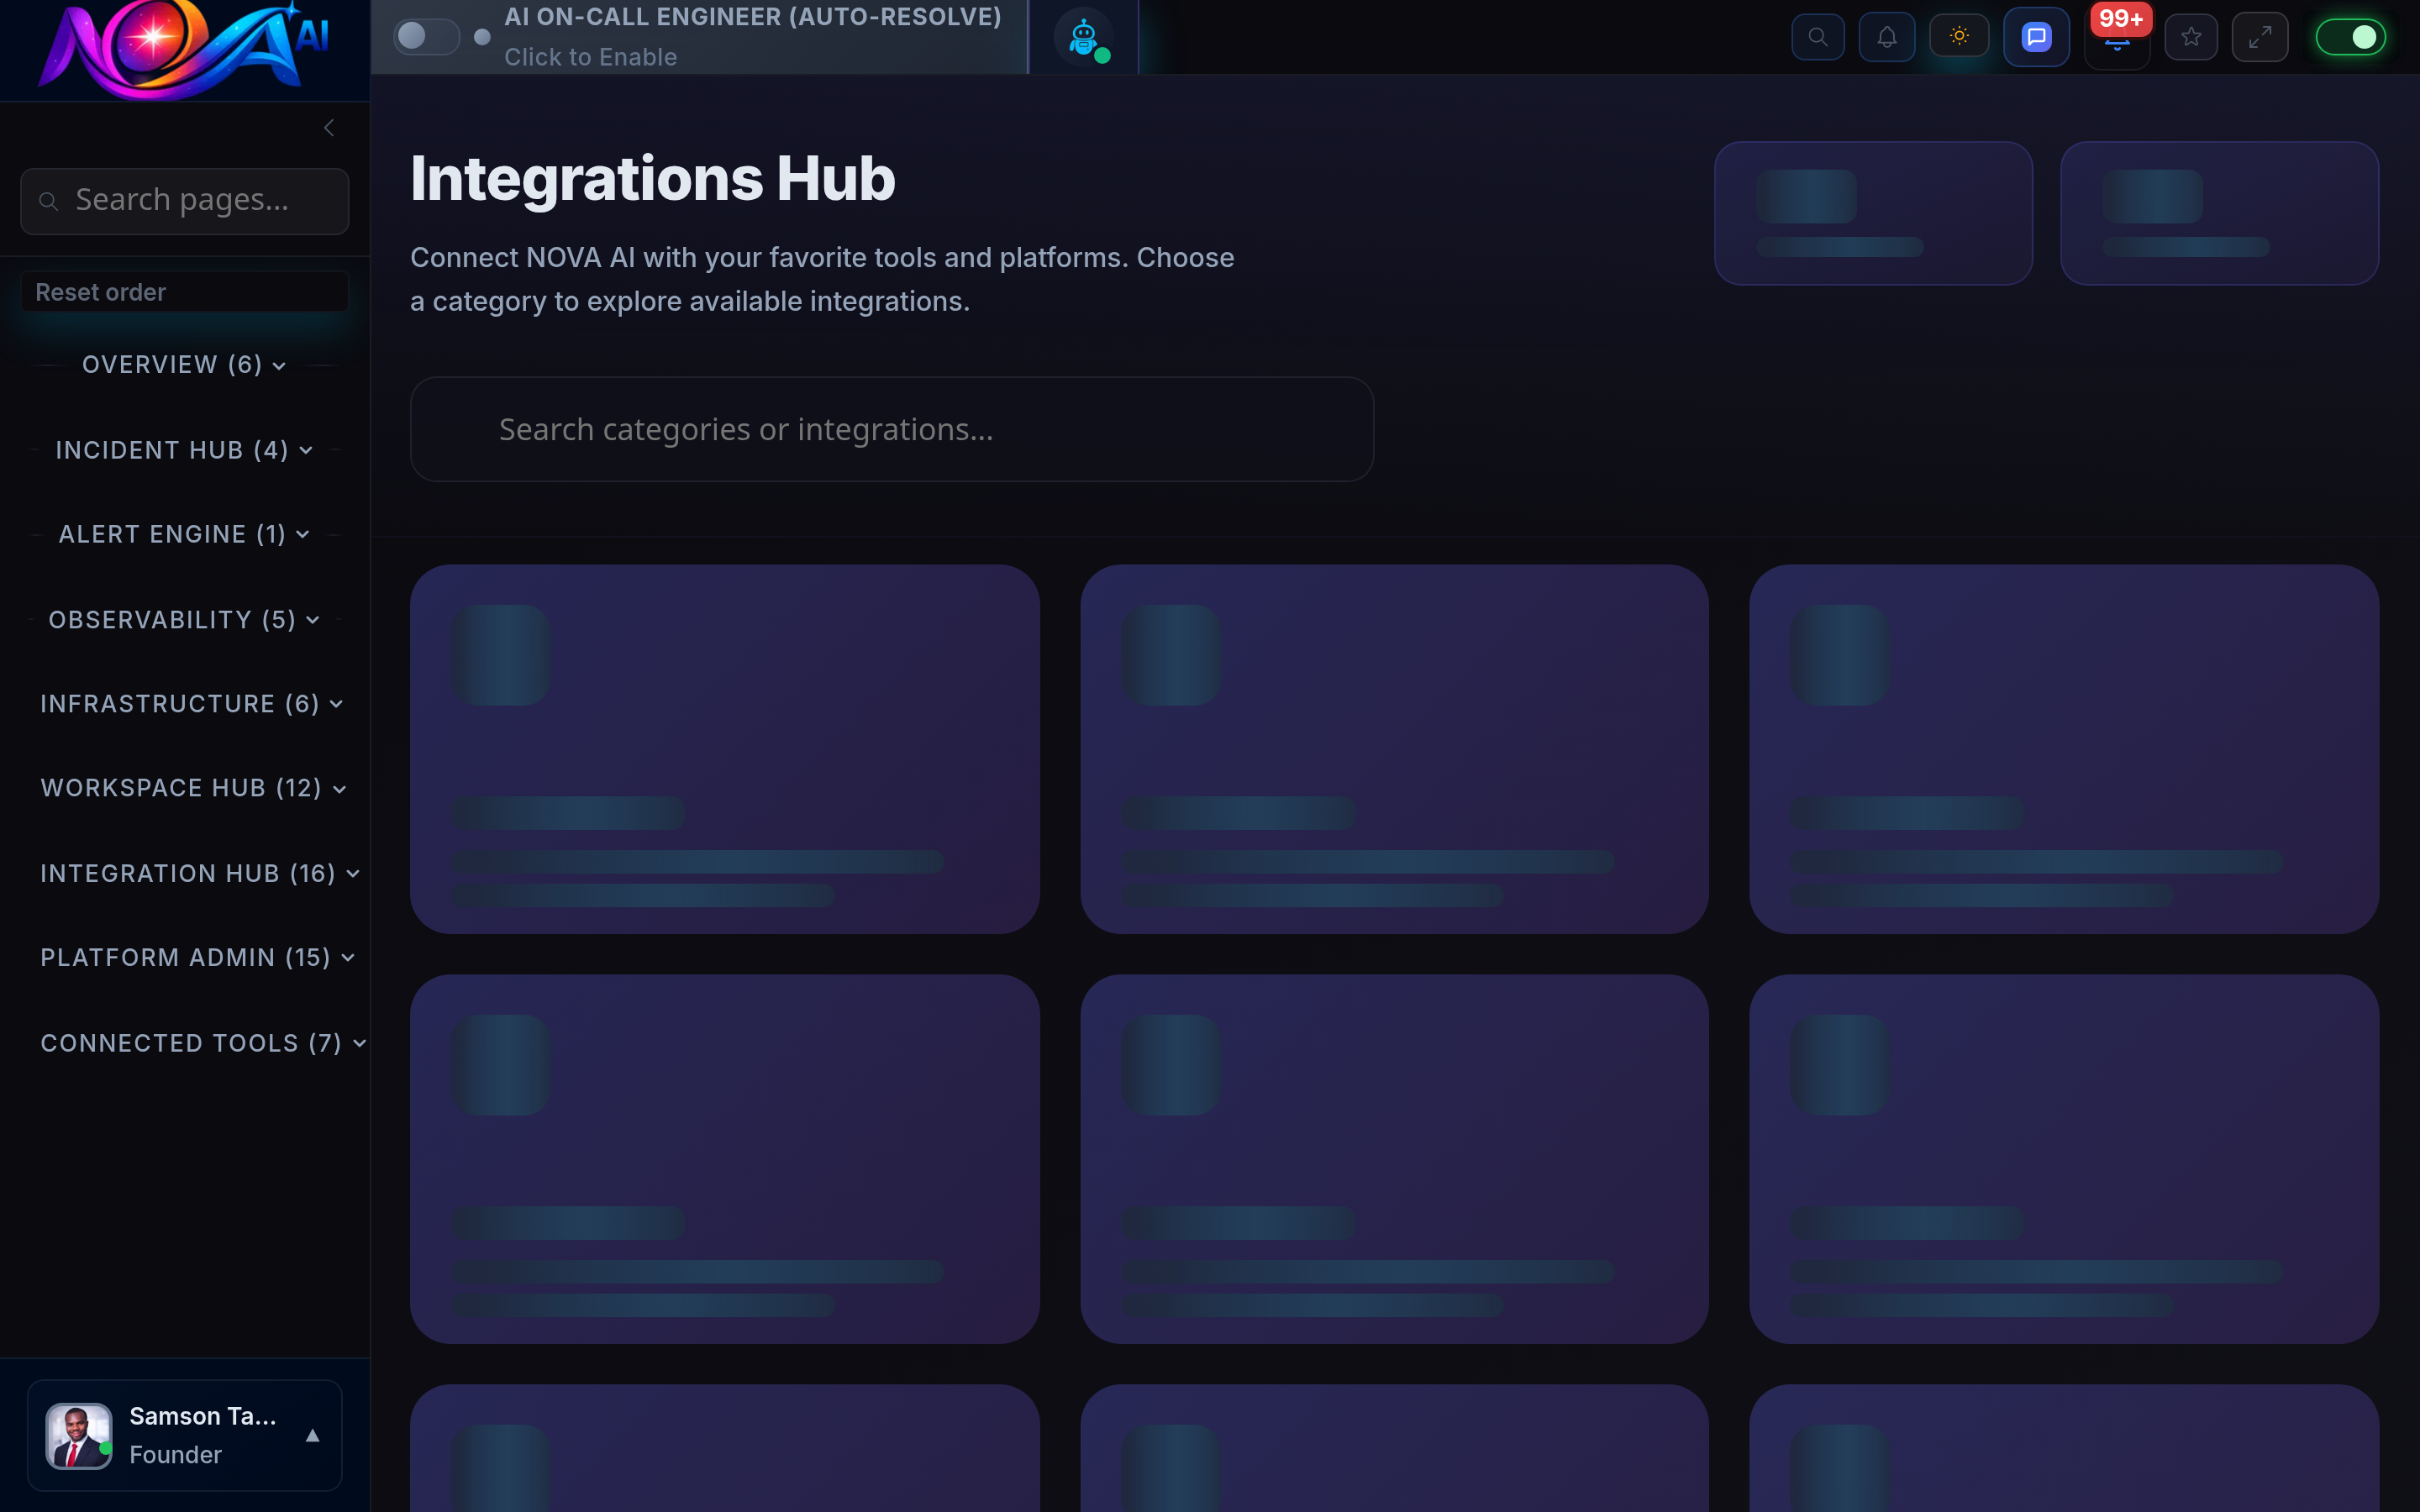2420x1512 pixels.
Task: Click the Reset order button
Action: click(x=184, y=291)
